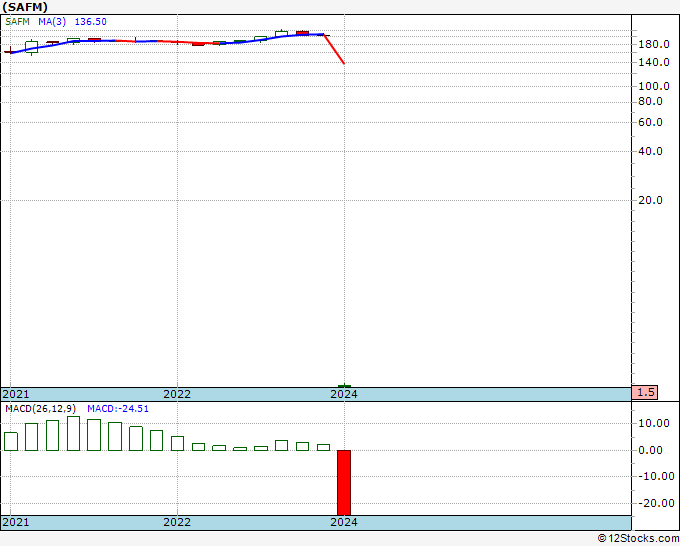This screenshot has height=546, width=680.
Task: Click the small green candlestick at chart bottom
Action: (344, 386)
